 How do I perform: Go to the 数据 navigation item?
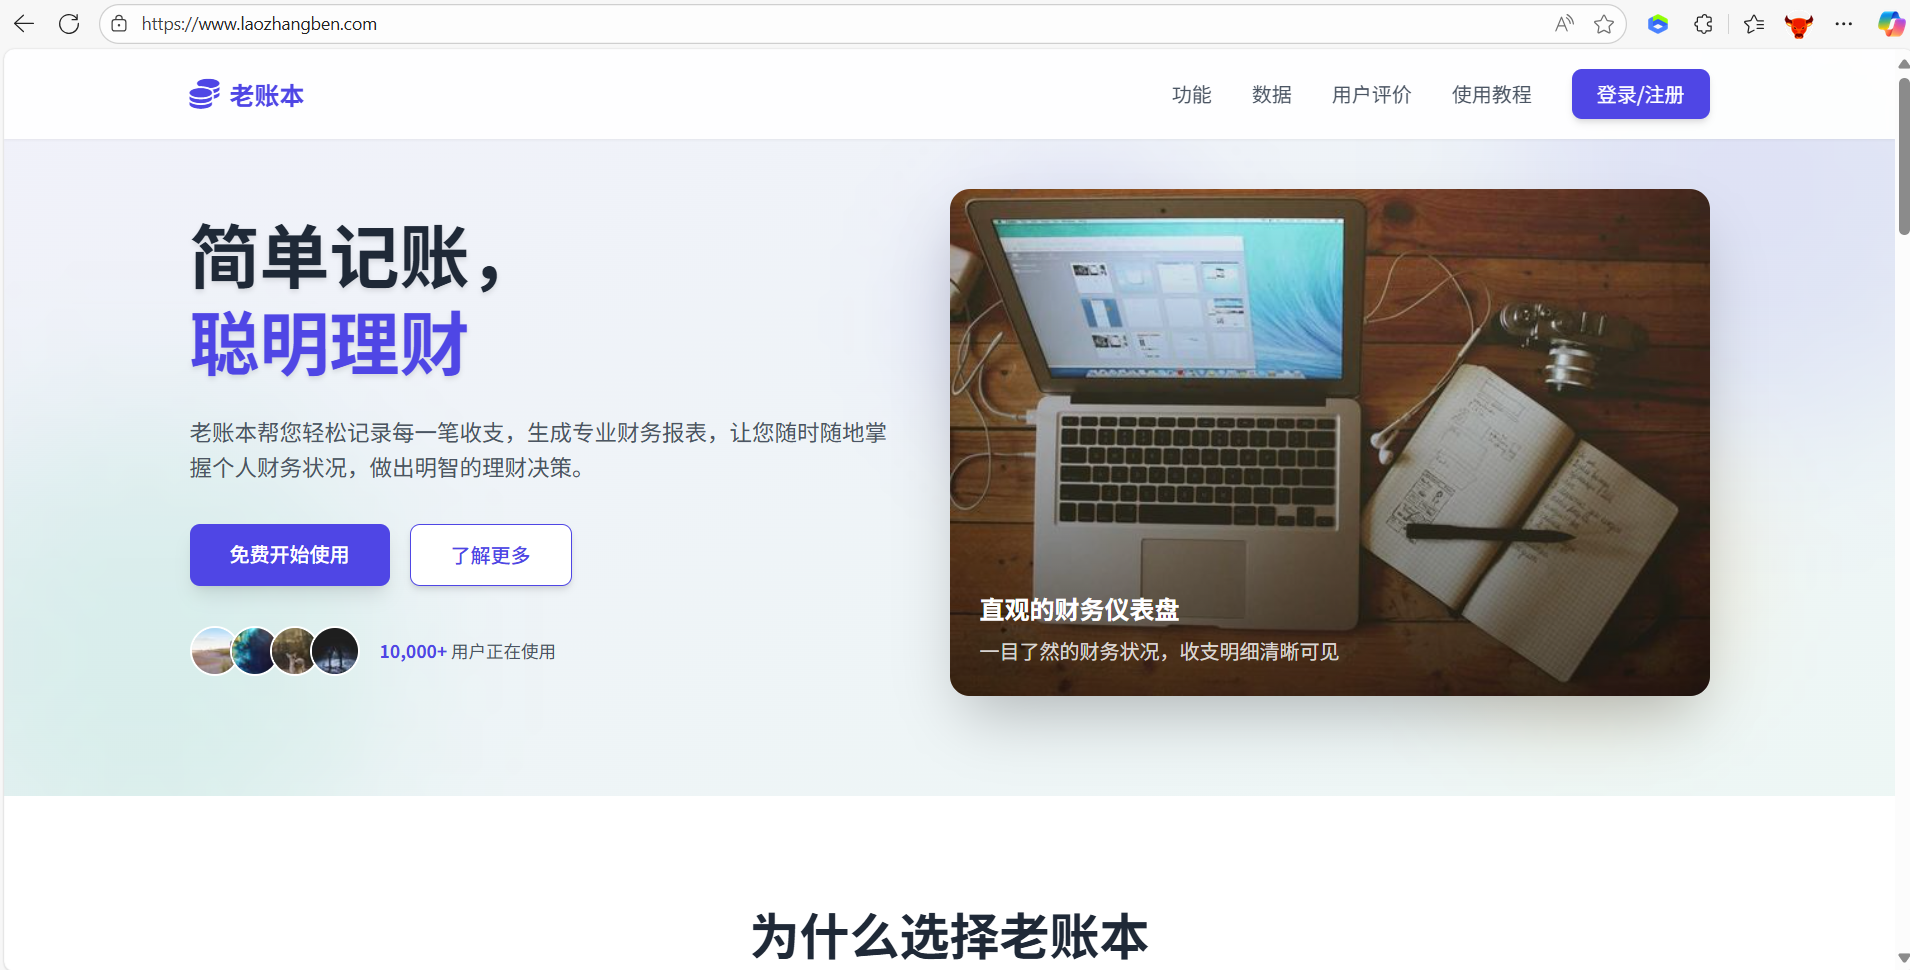(x=1271, y=94)
